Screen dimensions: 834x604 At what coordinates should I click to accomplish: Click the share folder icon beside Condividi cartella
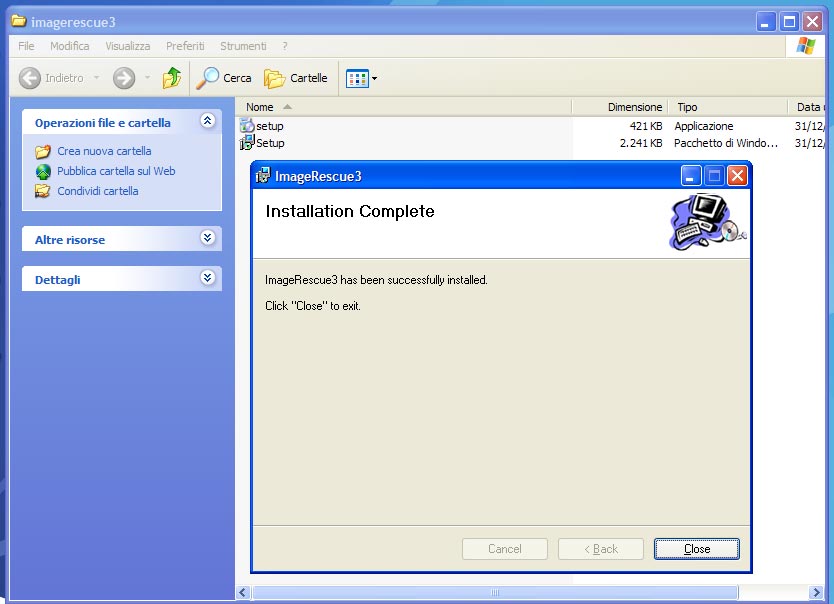[43, 191]
